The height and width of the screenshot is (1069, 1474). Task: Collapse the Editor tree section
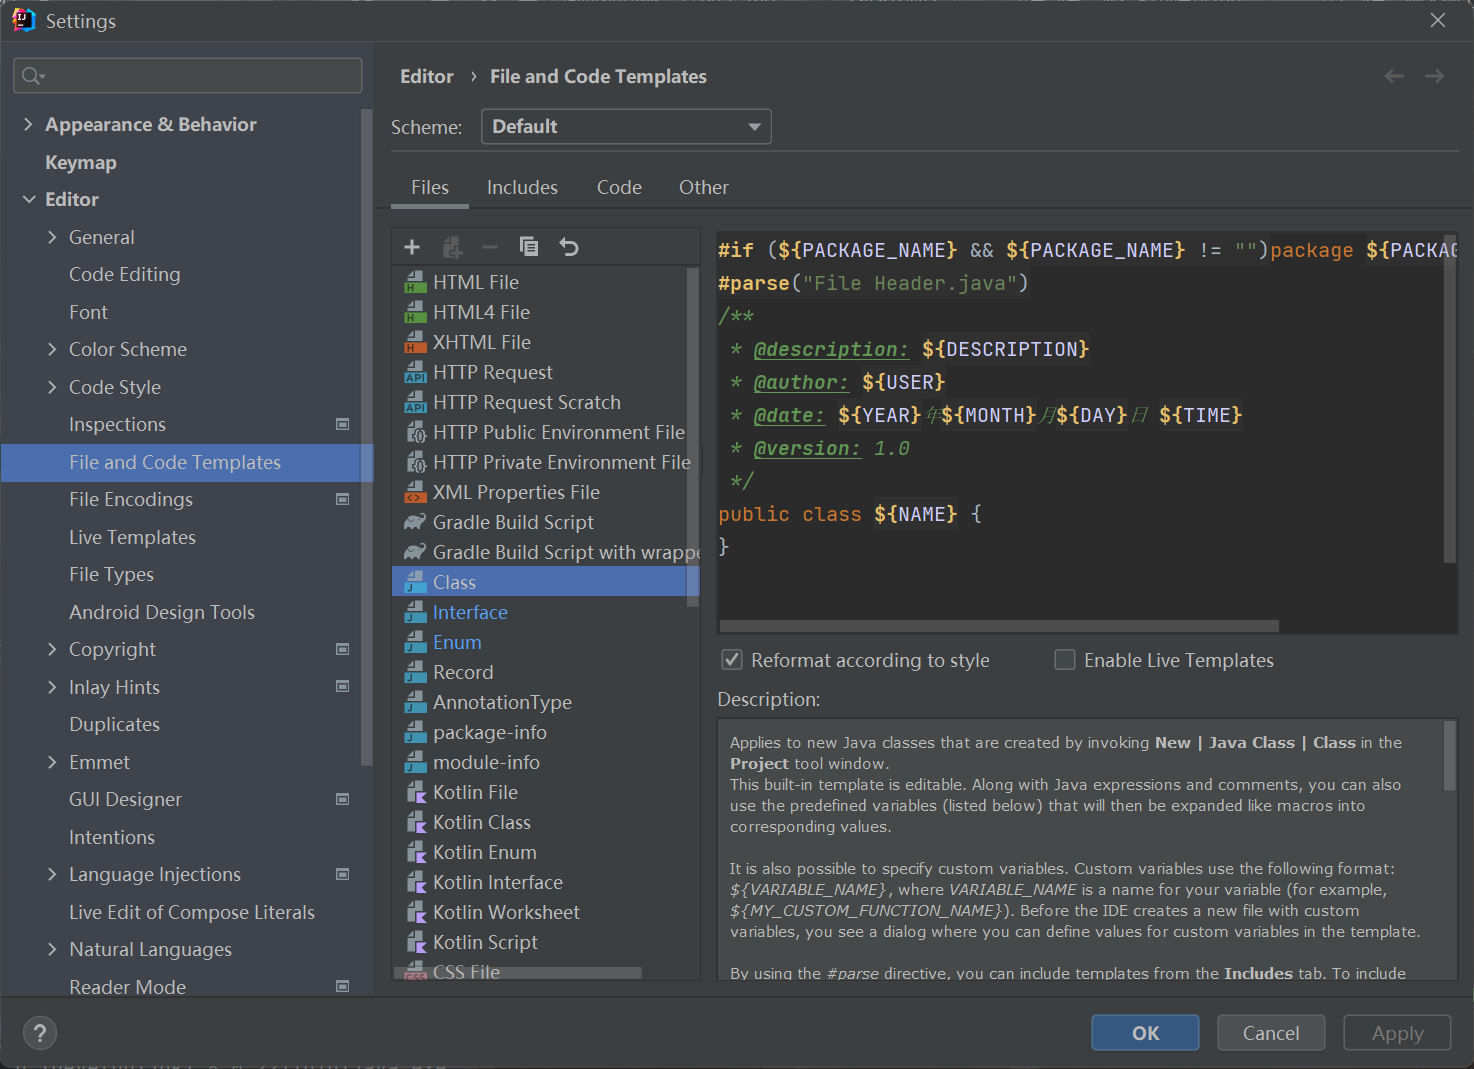28,199
